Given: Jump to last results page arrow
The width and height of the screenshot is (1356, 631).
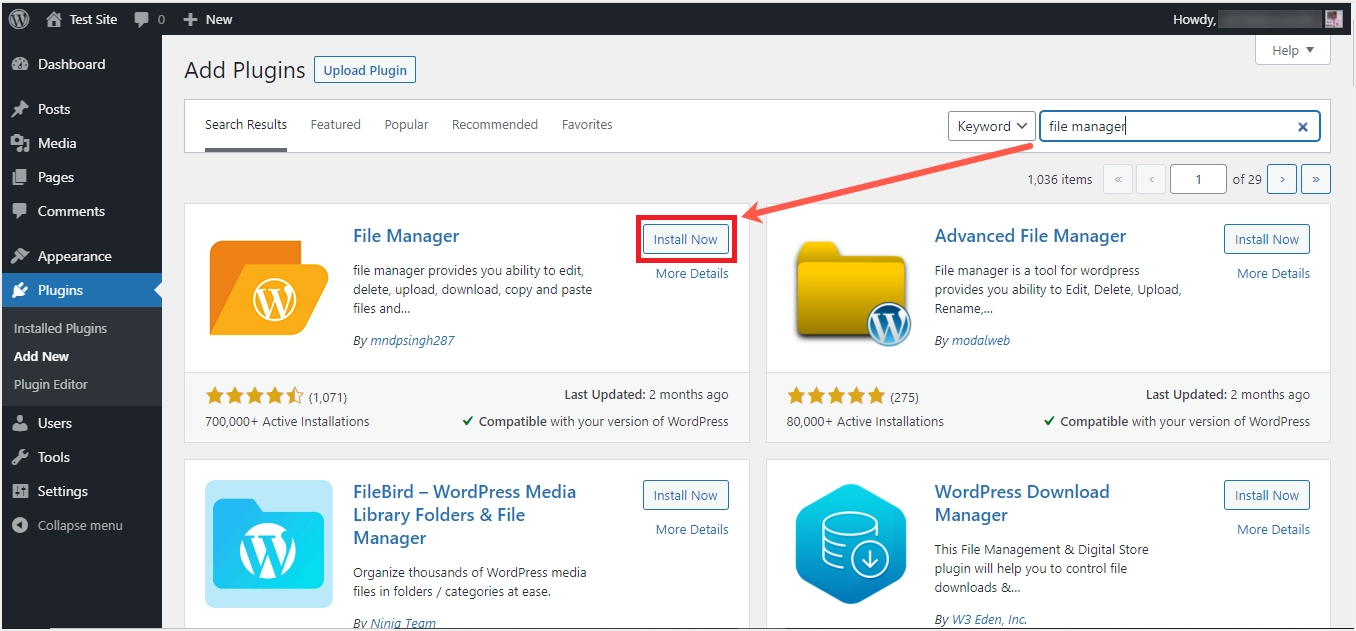Looking at the screenshot, I should point(1316,179).
